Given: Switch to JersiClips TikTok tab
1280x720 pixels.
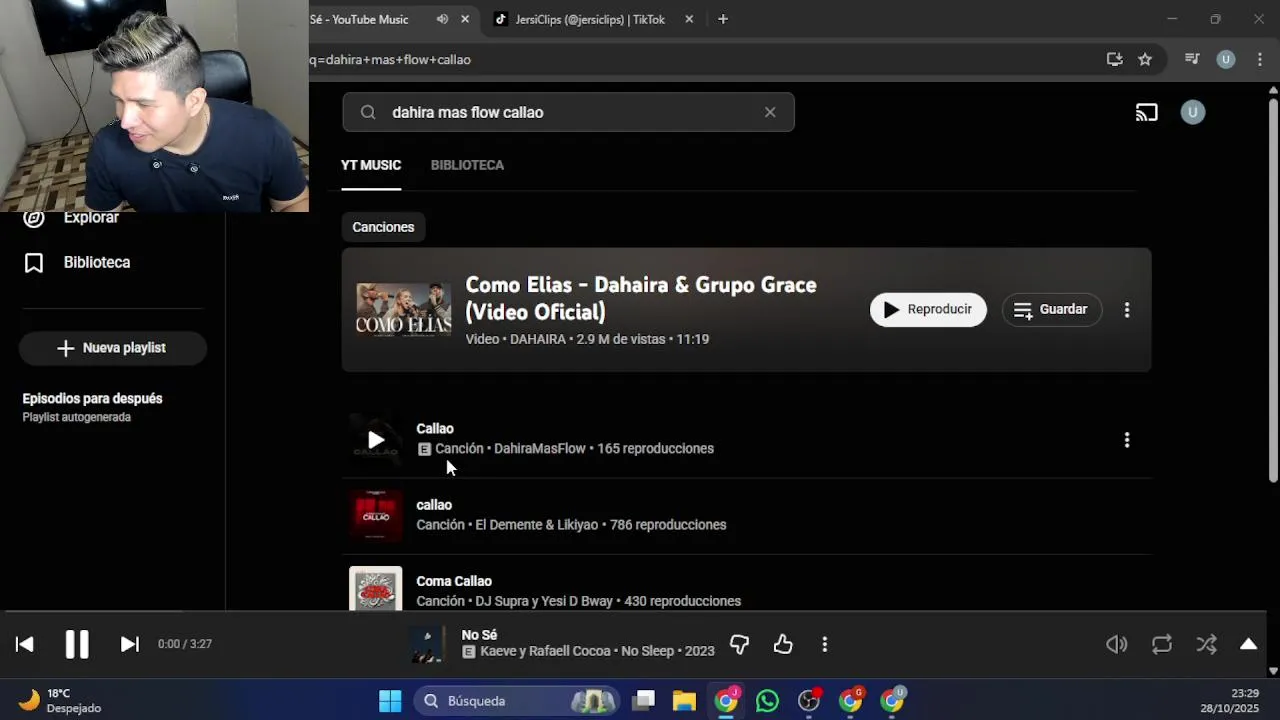Looking at the screenshot, I should coord(590,19).
